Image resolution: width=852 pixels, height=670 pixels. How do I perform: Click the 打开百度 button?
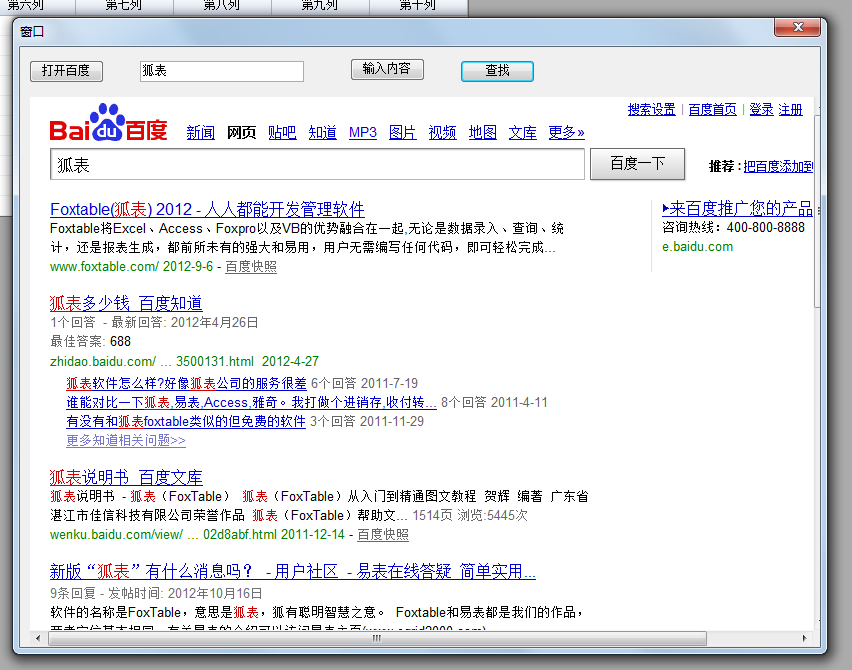pos(66,71)
